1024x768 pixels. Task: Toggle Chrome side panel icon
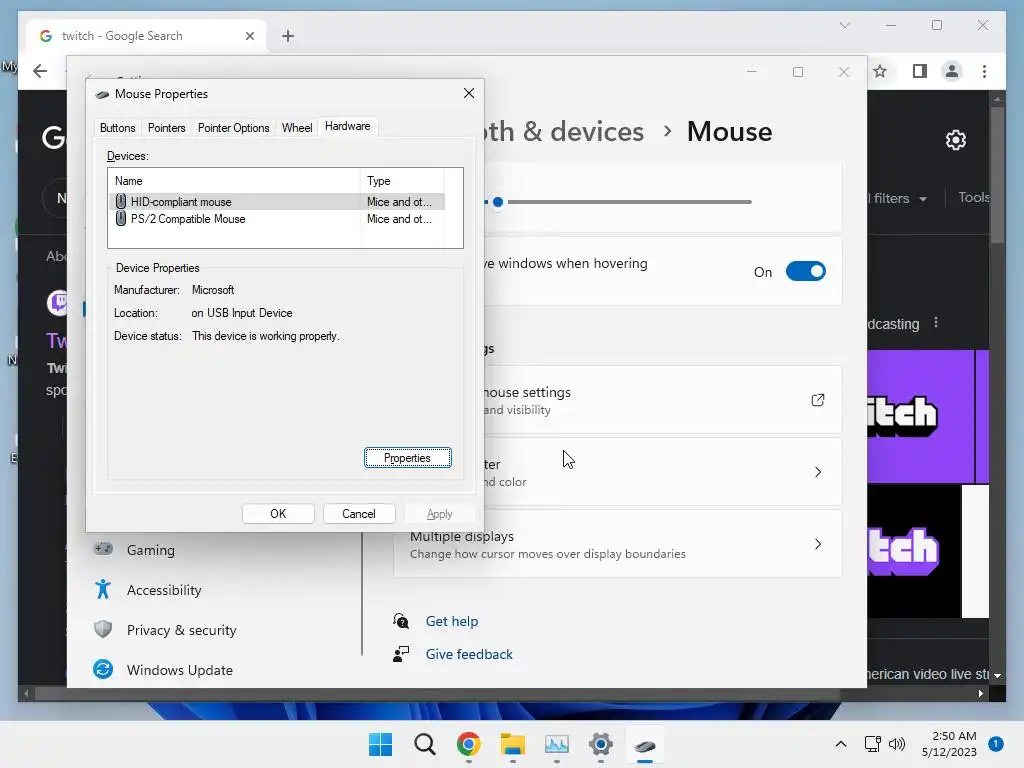[x=920, y=71]
